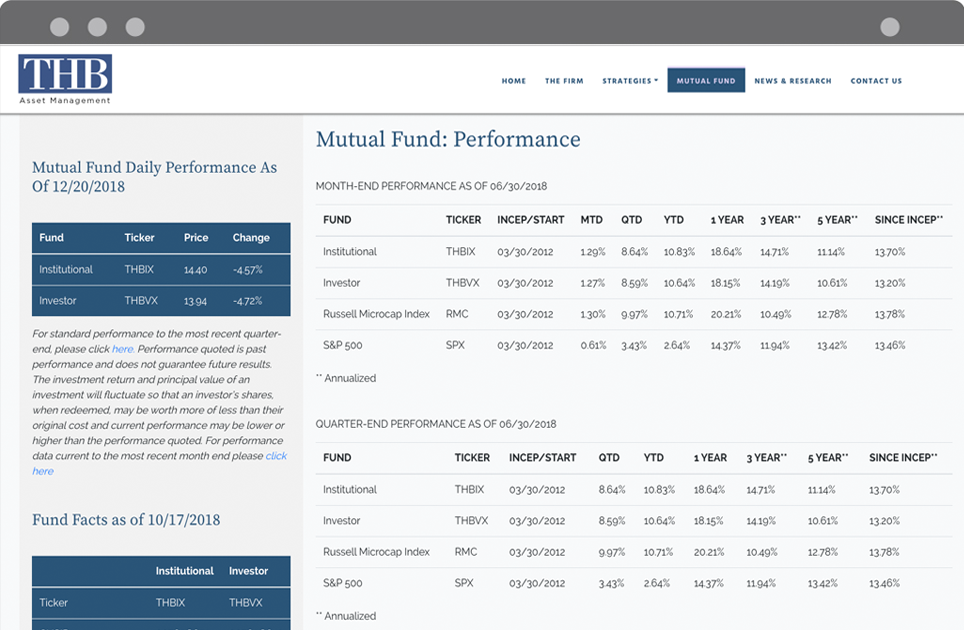Click Annualized footnote under quarter-end table
The image size is (964, 630).
[346, 616]
